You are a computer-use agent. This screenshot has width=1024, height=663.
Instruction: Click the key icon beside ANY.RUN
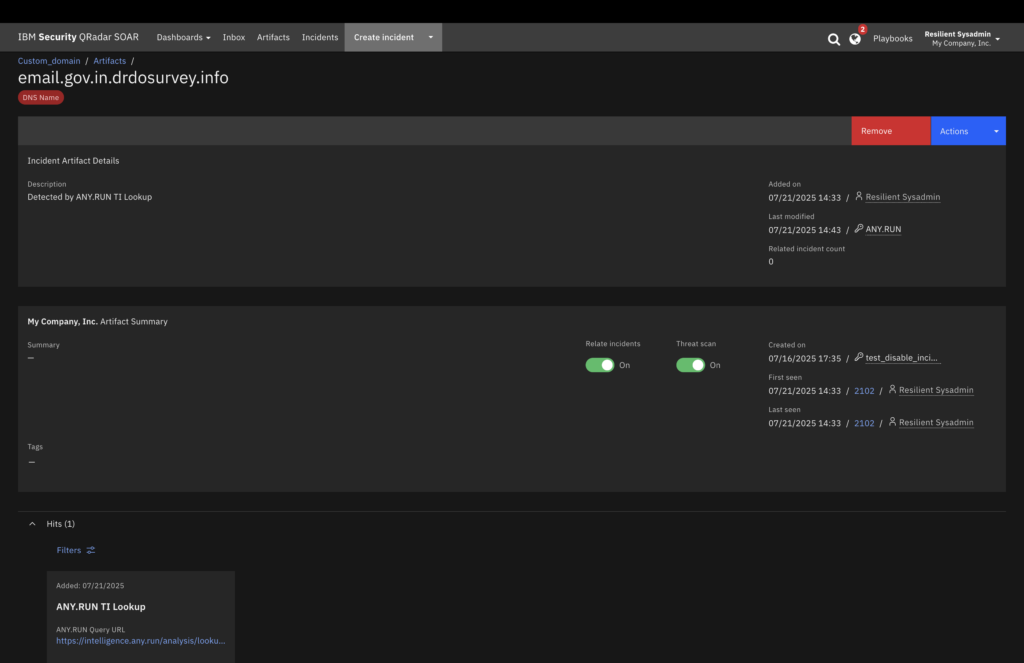(x=858, y=229)
